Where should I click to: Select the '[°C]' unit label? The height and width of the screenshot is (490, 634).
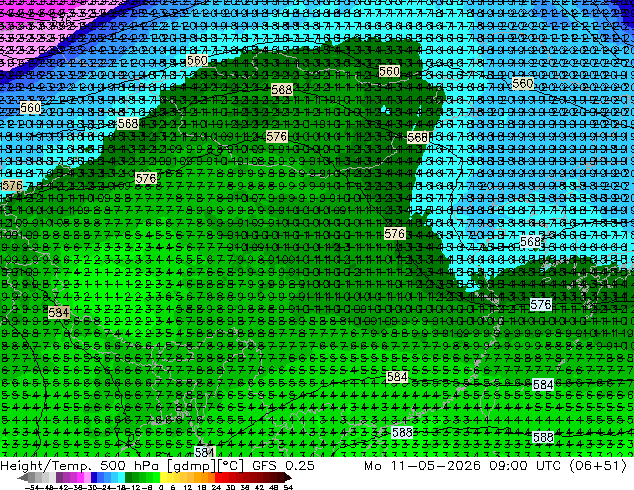[x=231, y=466]
